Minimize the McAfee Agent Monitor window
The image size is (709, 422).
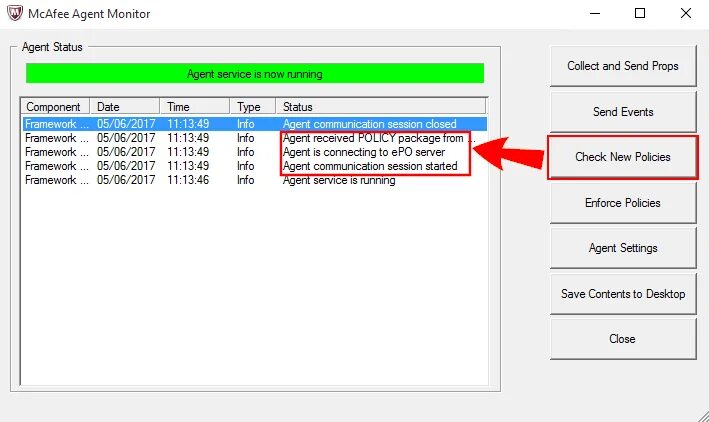coord(595,13)
